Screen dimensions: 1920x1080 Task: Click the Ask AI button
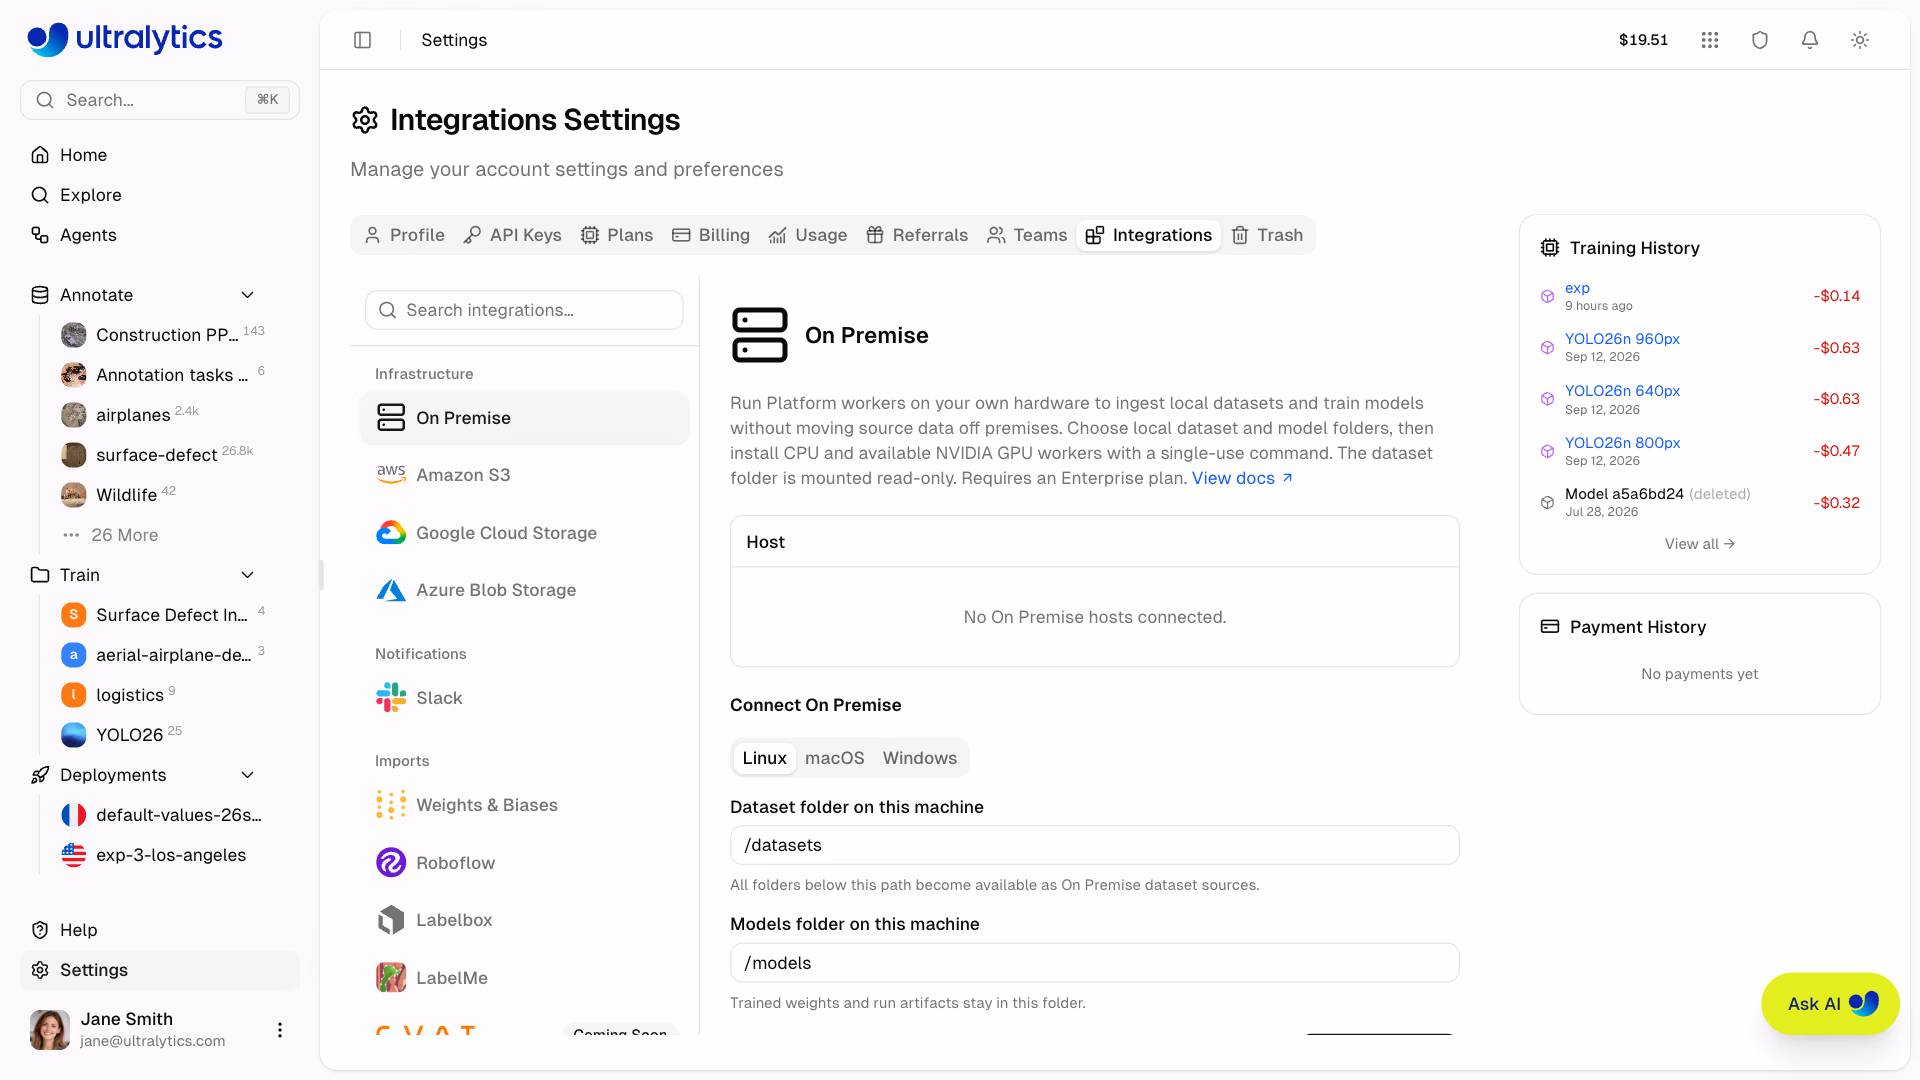1830,1004
